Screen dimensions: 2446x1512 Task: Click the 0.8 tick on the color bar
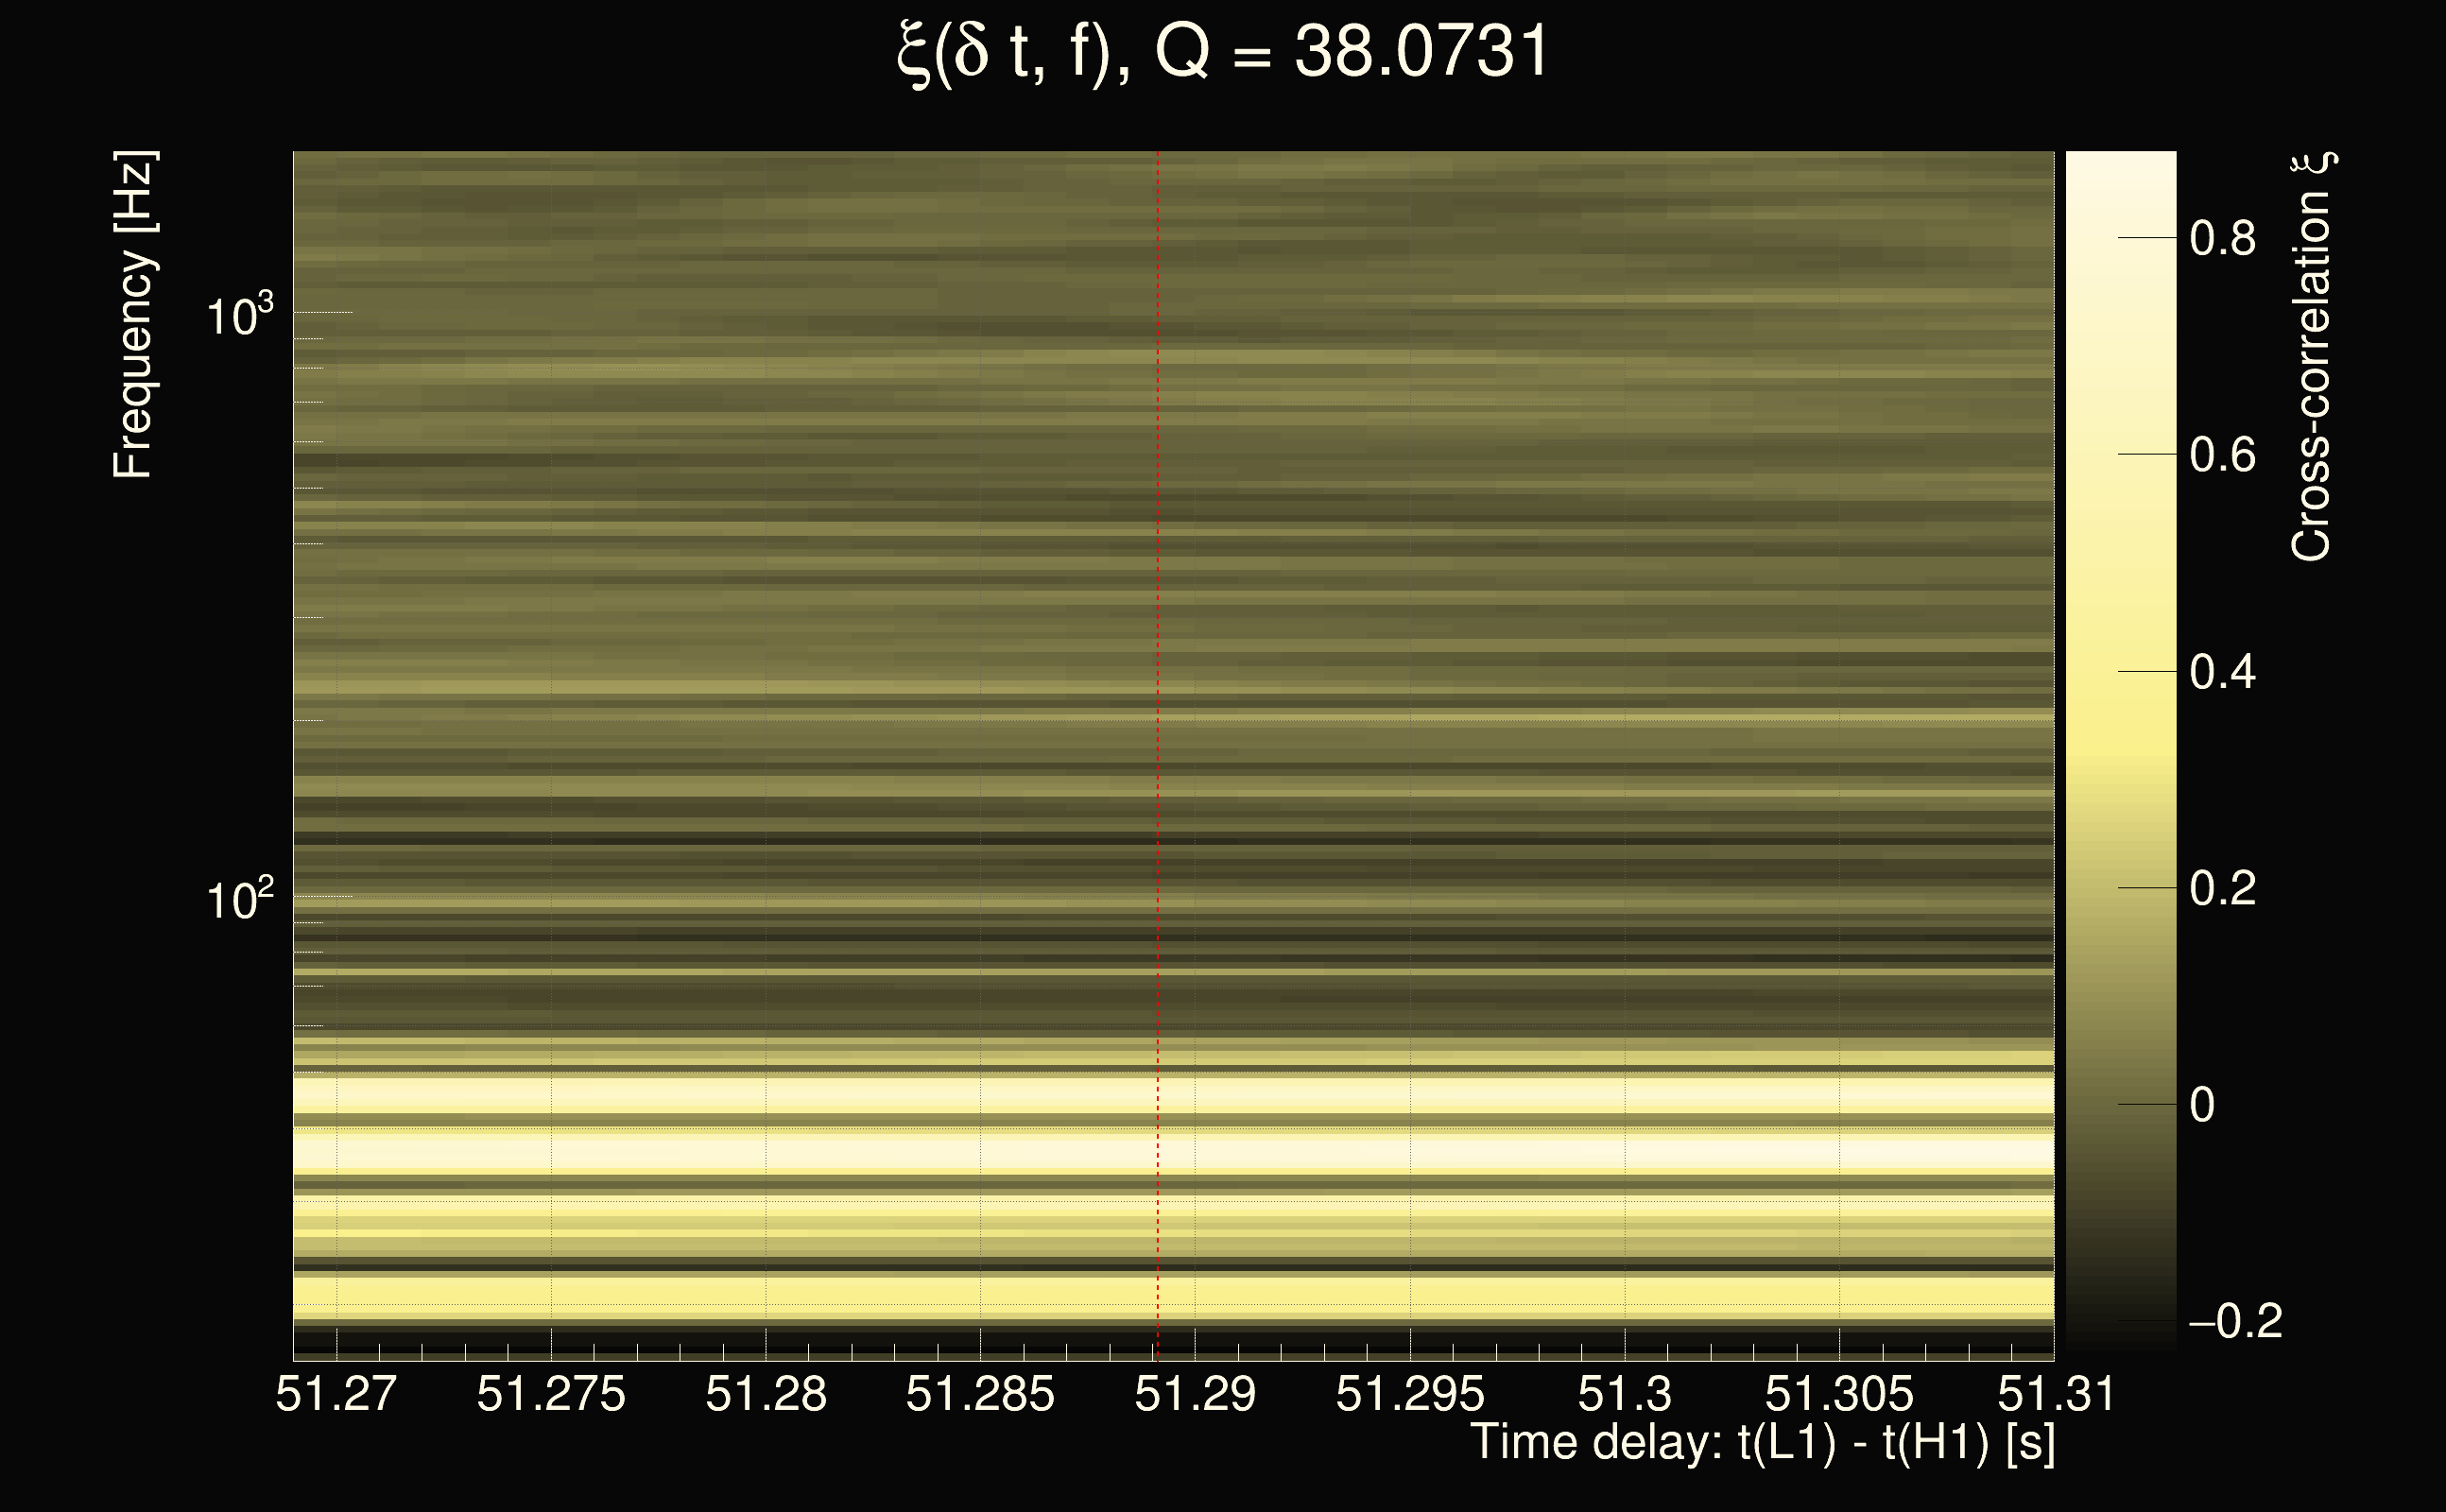[2222, 239]
